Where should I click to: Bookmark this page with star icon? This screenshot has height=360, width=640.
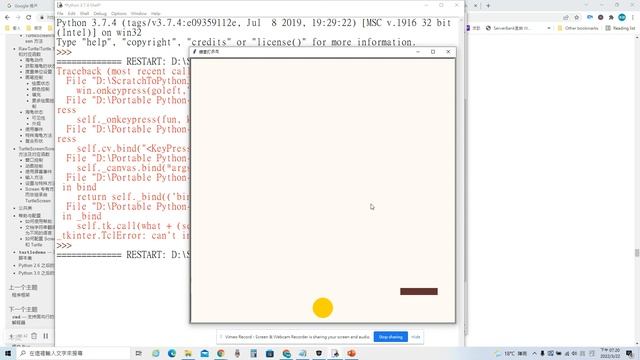coord(577,17)
